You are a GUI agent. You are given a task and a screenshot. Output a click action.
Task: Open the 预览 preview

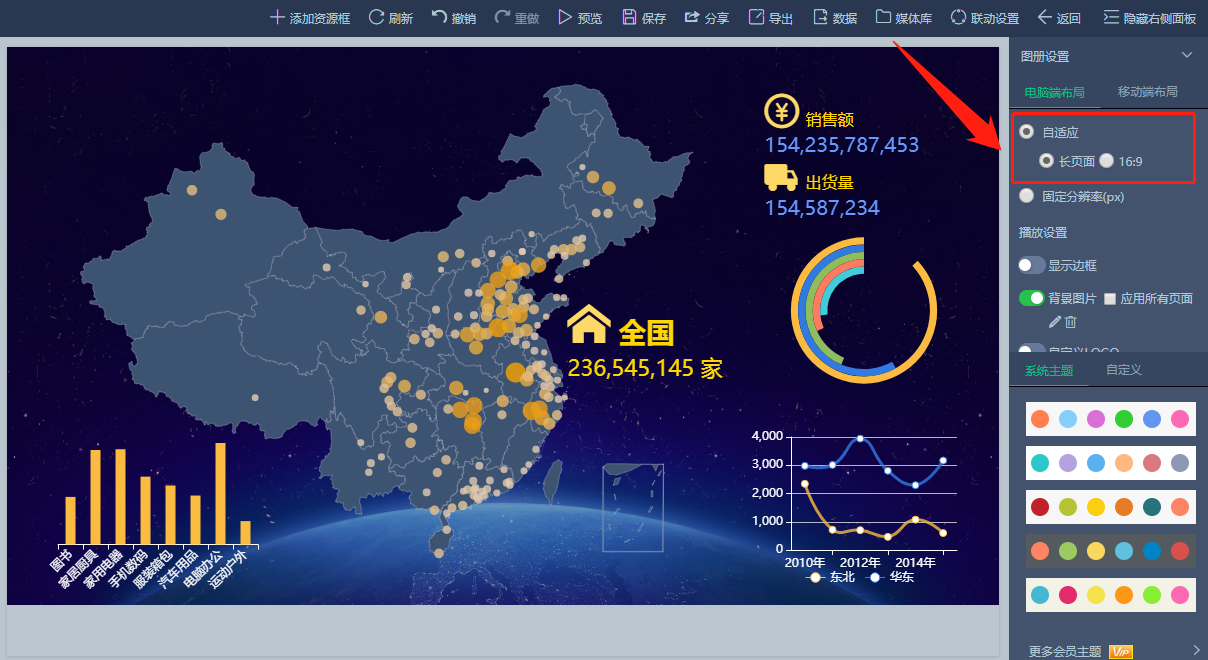[x=579, y=18]
